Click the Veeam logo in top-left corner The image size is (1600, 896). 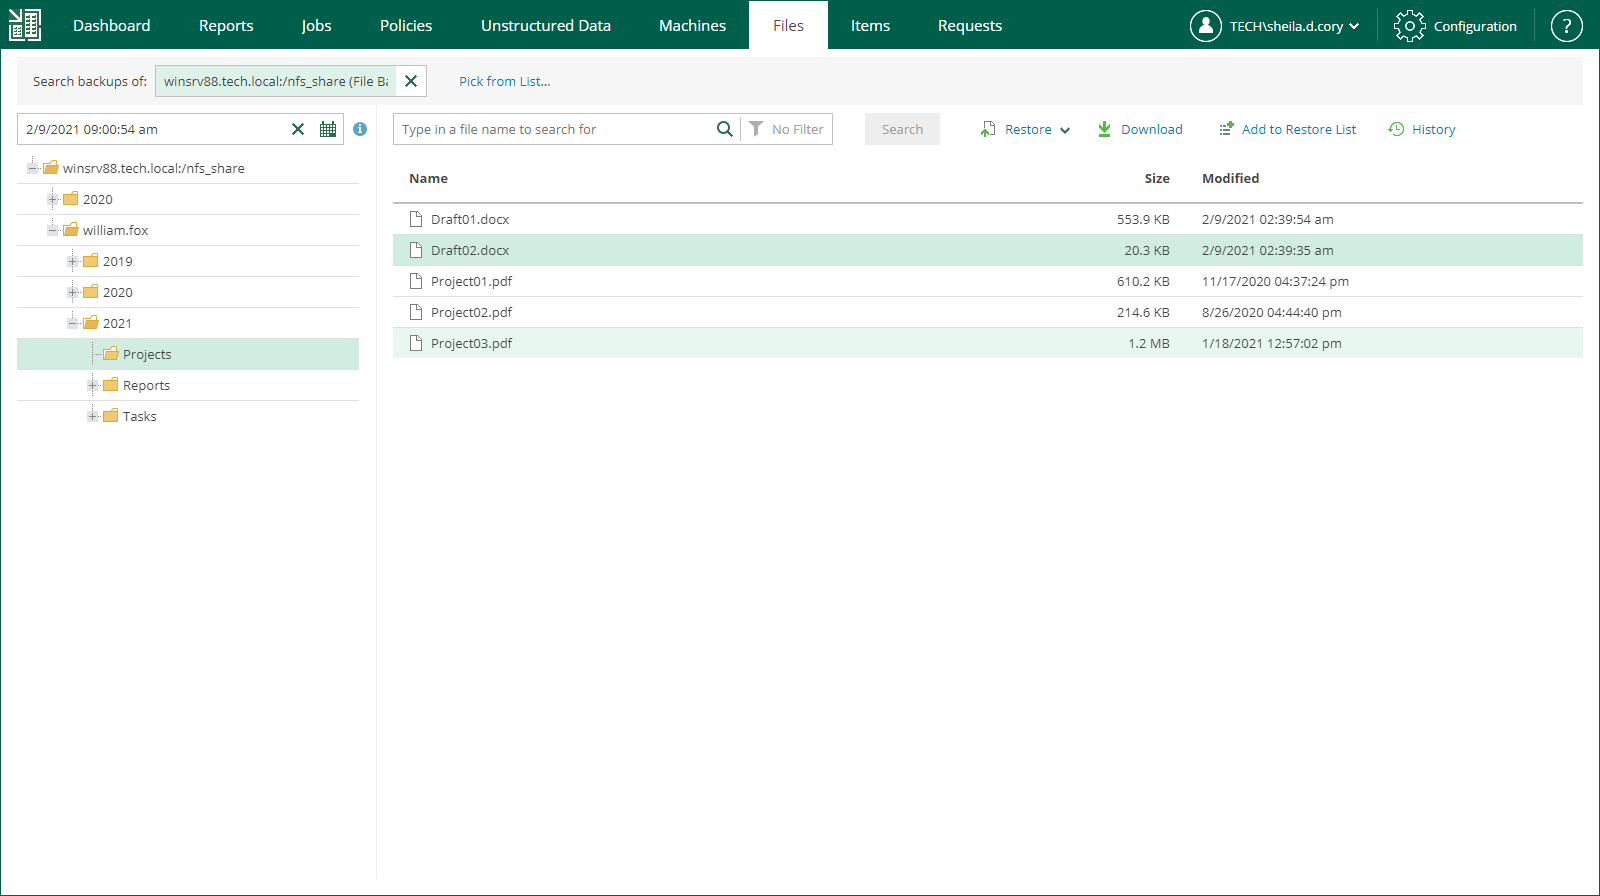pyautogui.click(x=25, y=25)
